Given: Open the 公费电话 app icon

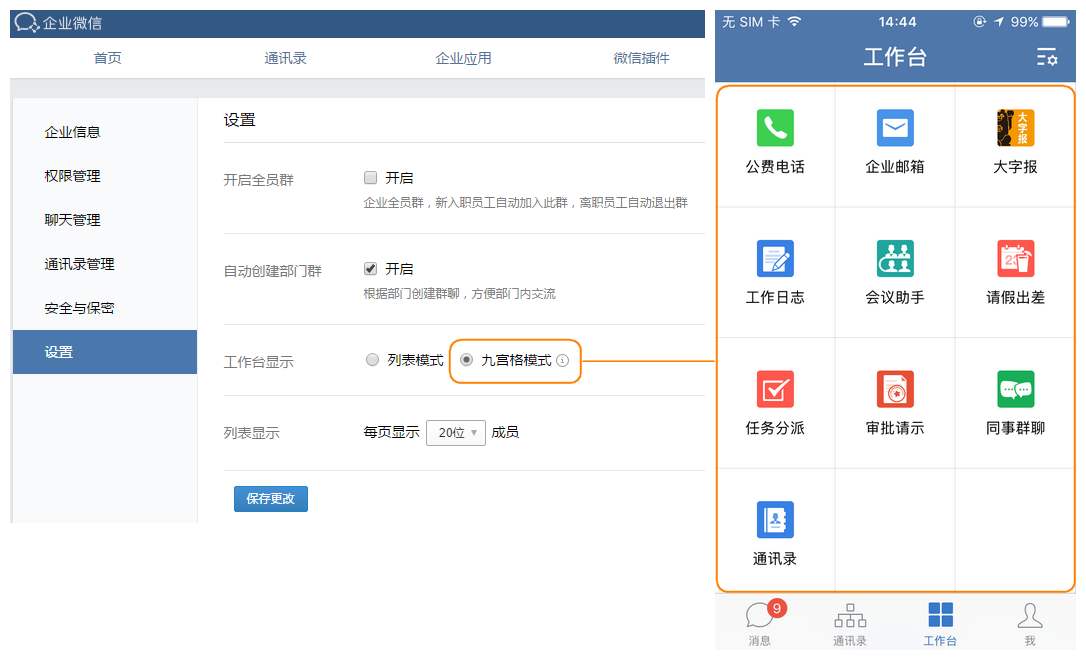Looking at the screenshot, I should (x=775, y=128).
